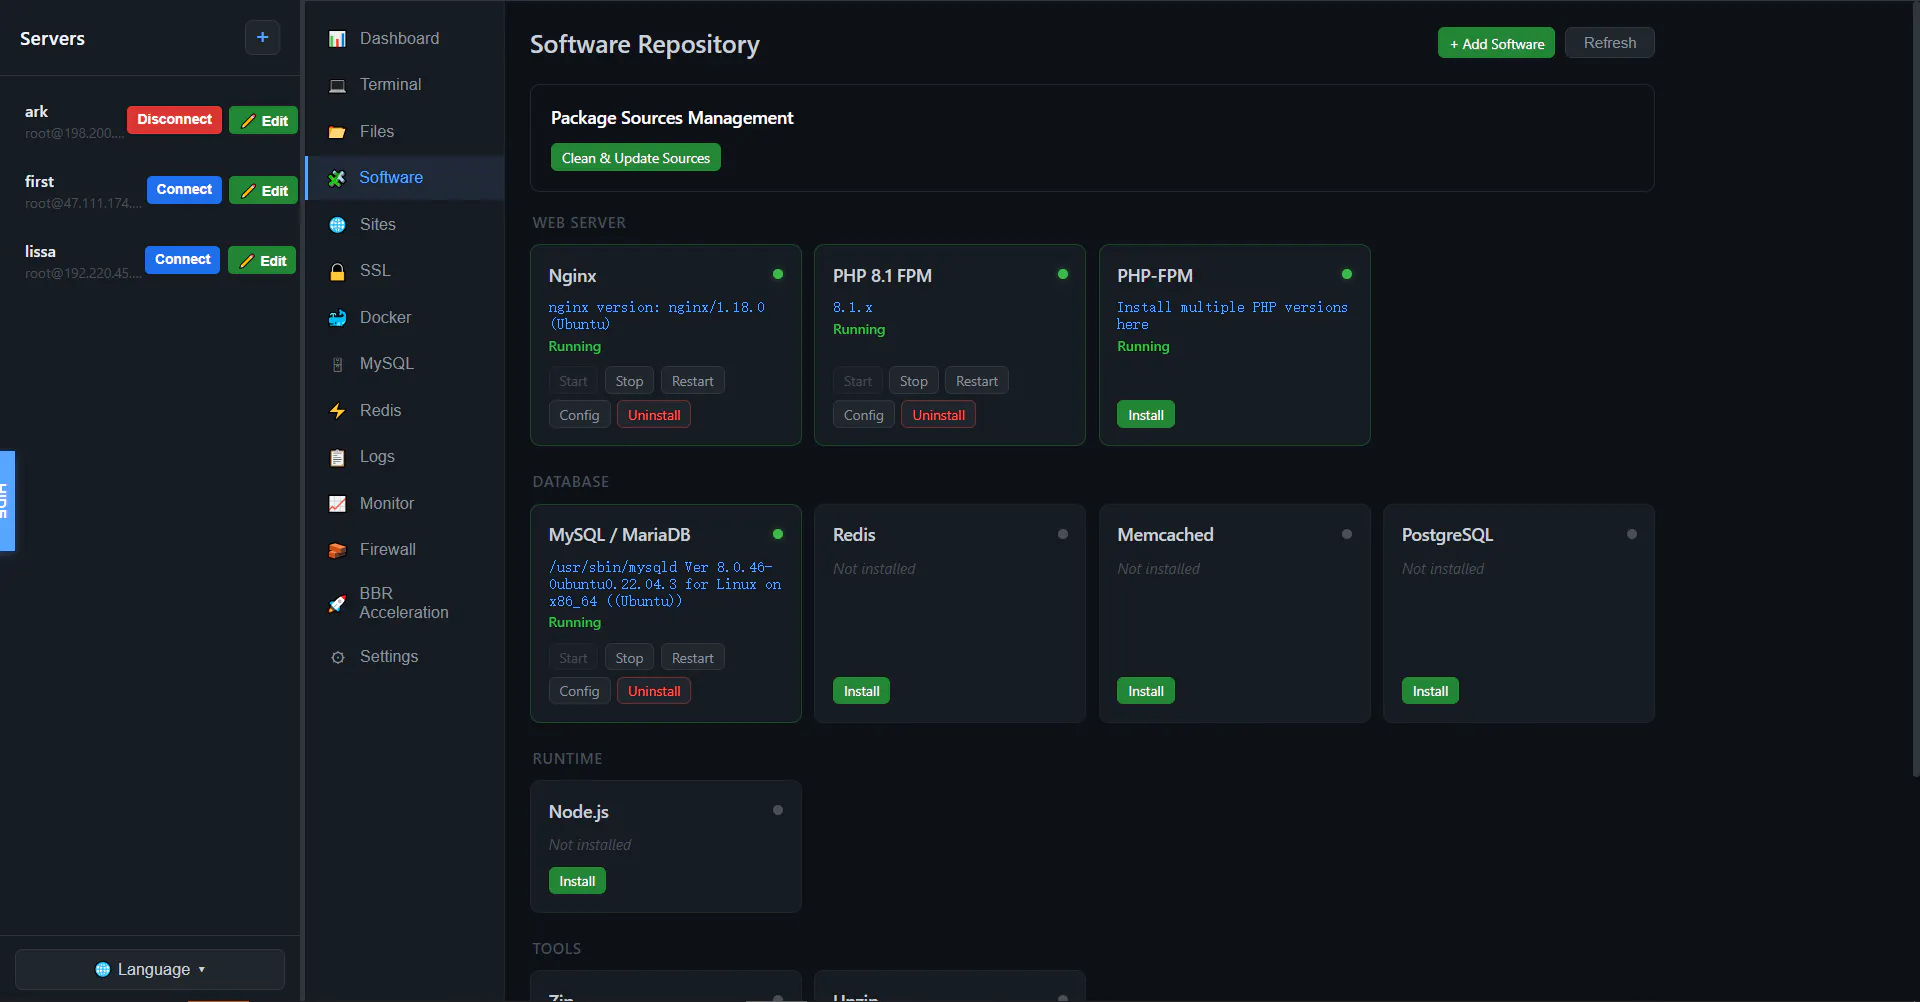
Task: Open the Logs section
Action: pyautogui.click(x=405, y=457)
